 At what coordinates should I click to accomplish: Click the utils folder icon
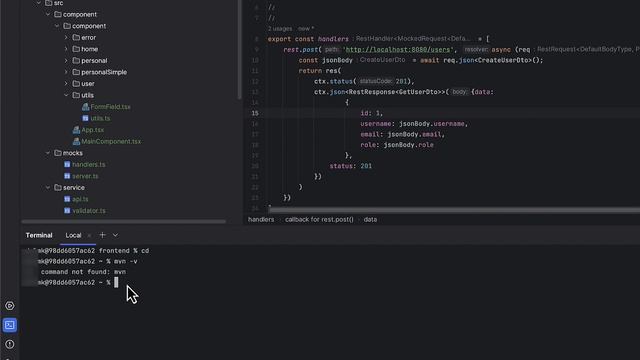tap(76, 95)
